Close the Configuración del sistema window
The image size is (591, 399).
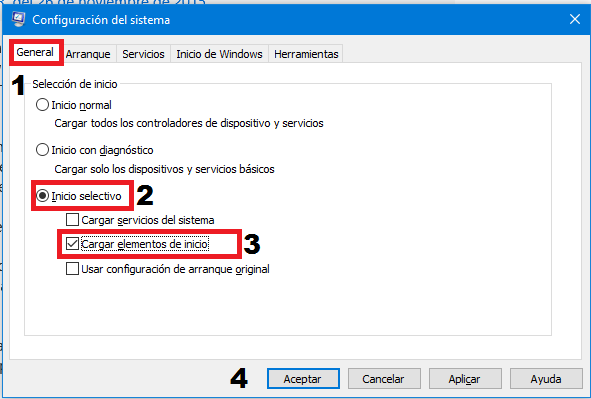tap(574, 19)
